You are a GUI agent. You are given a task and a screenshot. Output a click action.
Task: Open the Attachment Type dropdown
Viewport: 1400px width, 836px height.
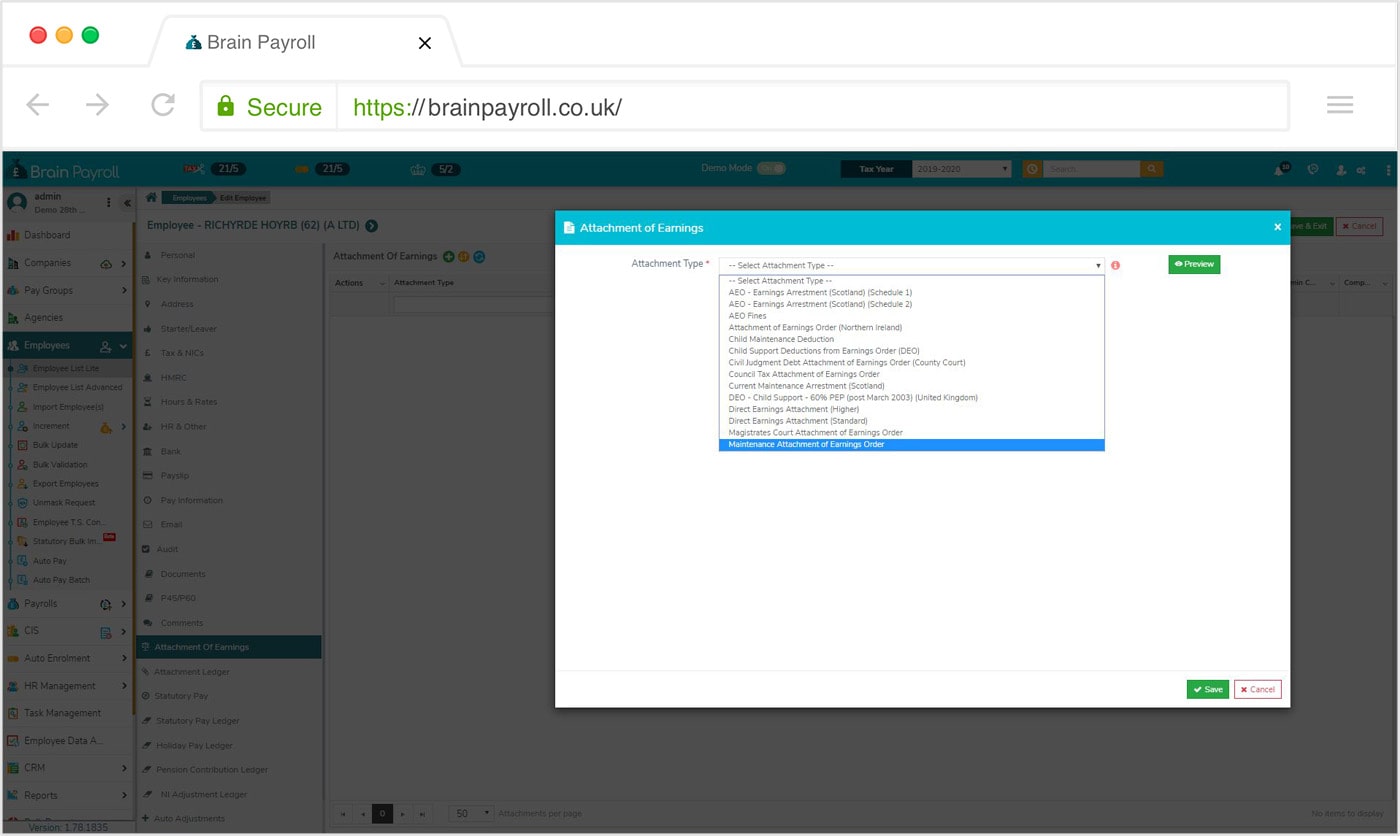click(911, 265)
